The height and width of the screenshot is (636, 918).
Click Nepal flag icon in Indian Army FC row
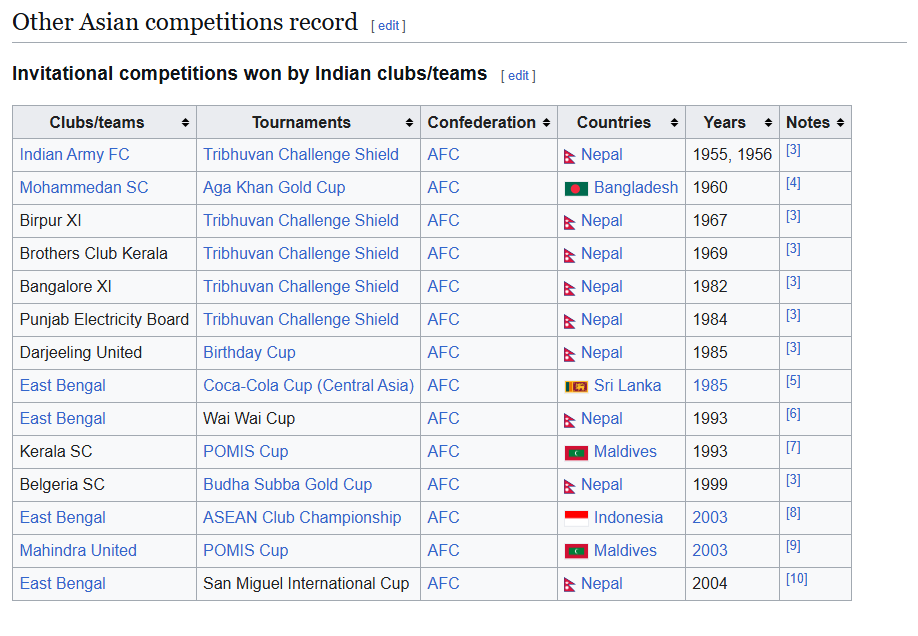570,156
